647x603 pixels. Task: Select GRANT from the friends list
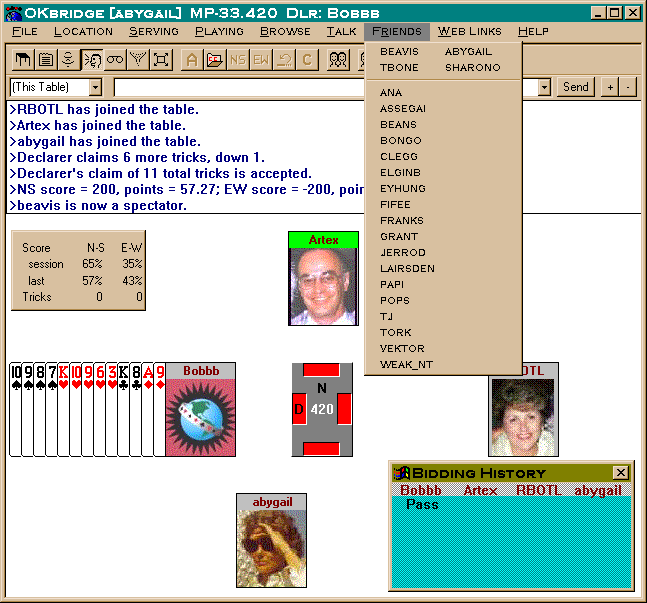tap(444, 236)
